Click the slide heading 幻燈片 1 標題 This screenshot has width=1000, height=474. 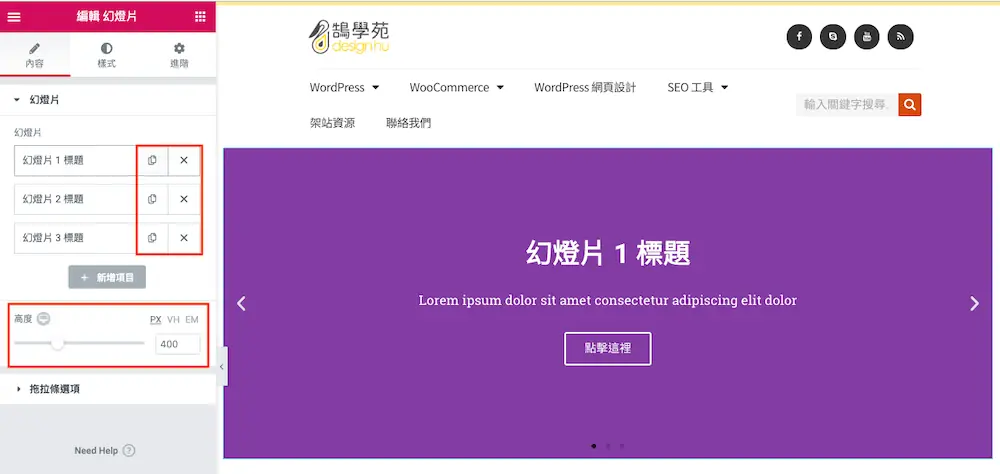coord(608,253)
